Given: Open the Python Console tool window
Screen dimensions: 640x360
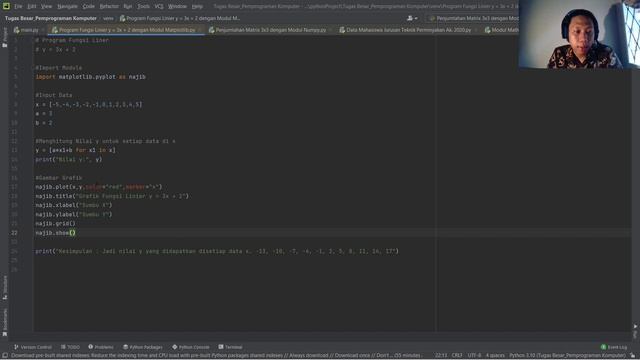Looking at the screenshot, I should tap(191, 347).
